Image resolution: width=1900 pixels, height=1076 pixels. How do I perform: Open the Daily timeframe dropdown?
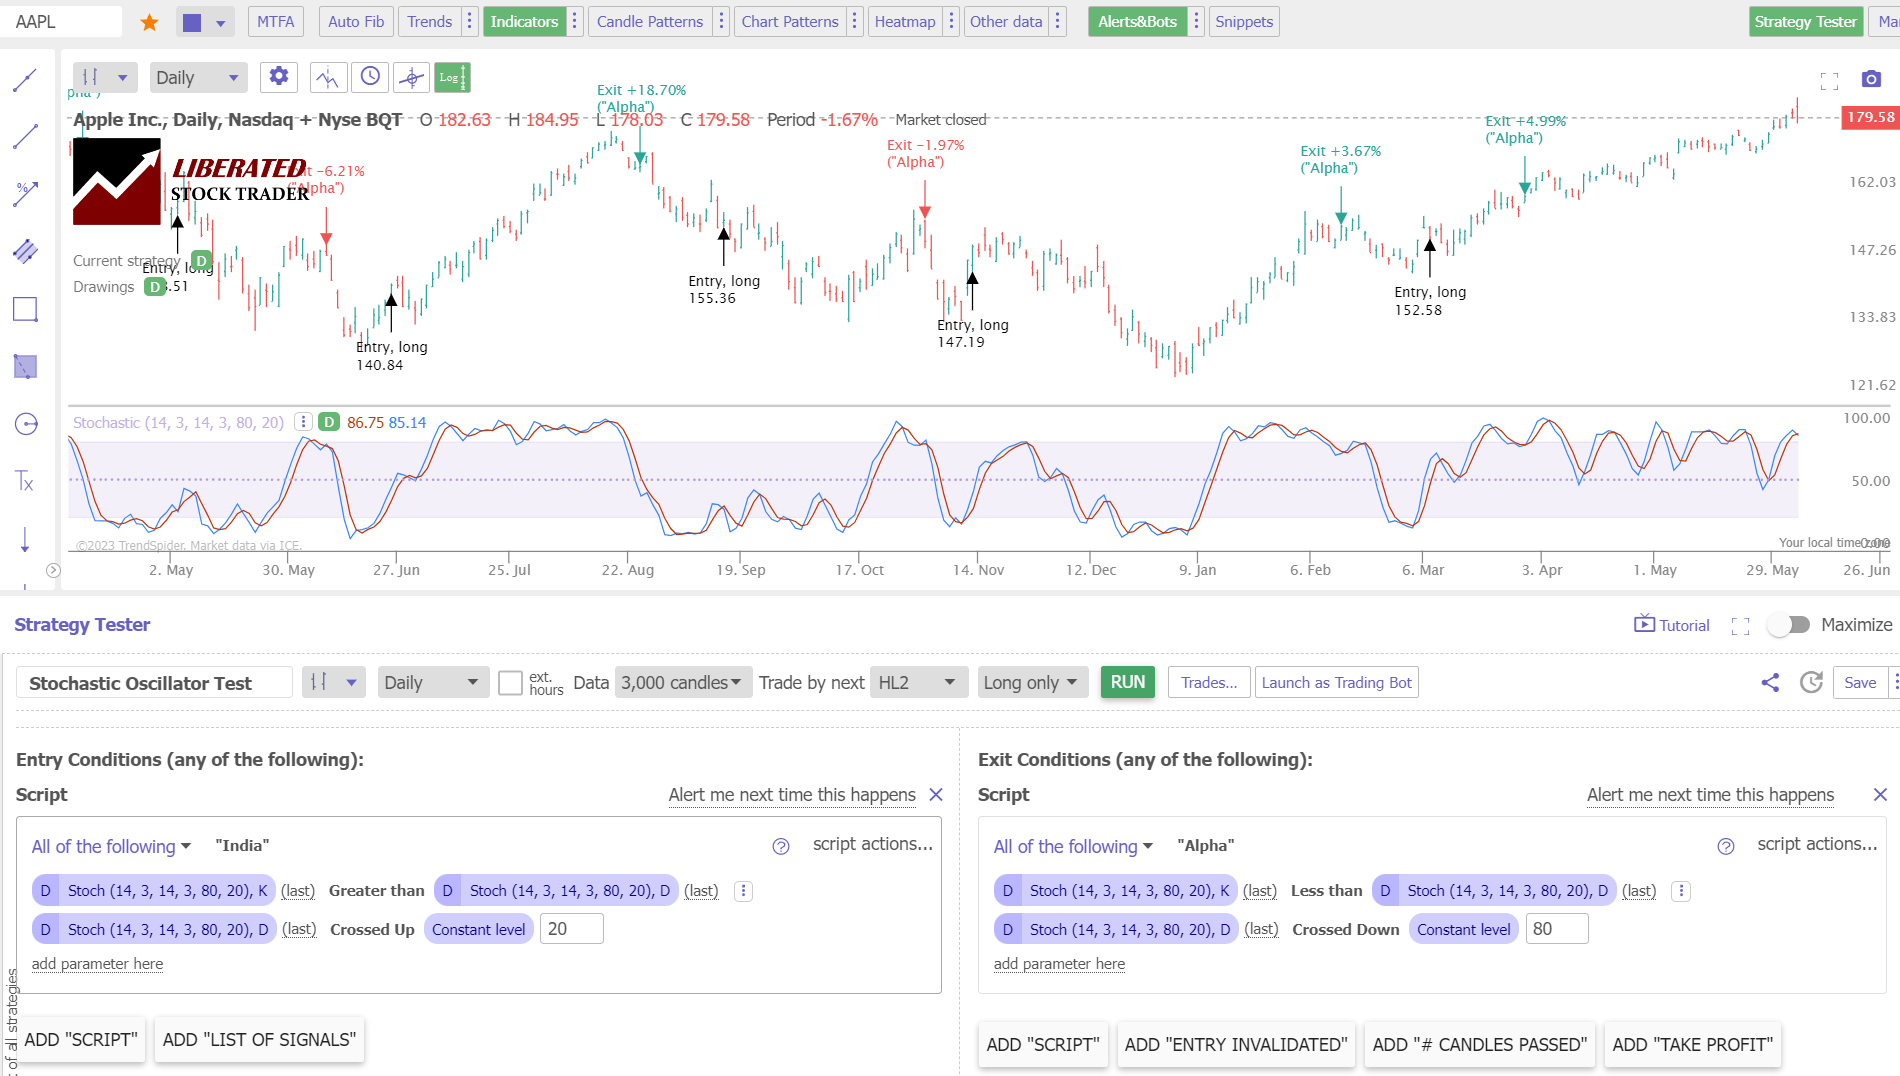pos(197,77)
